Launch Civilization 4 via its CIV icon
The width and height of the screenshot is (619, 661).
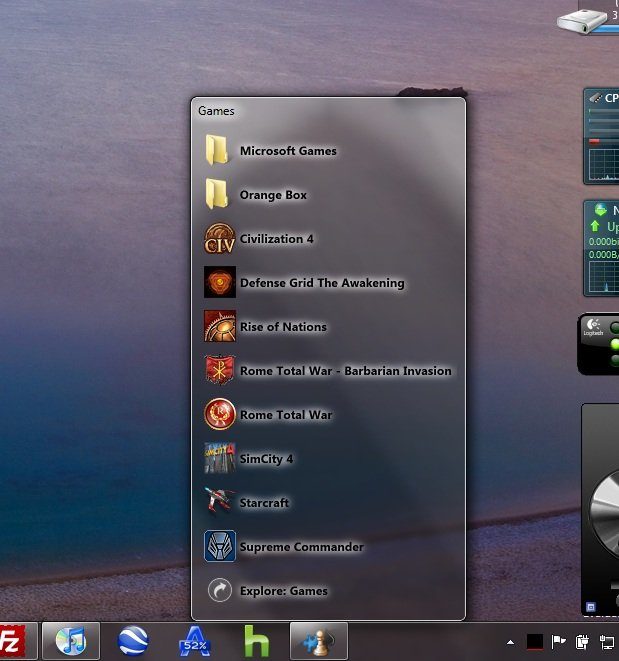(x=219, y=239)
